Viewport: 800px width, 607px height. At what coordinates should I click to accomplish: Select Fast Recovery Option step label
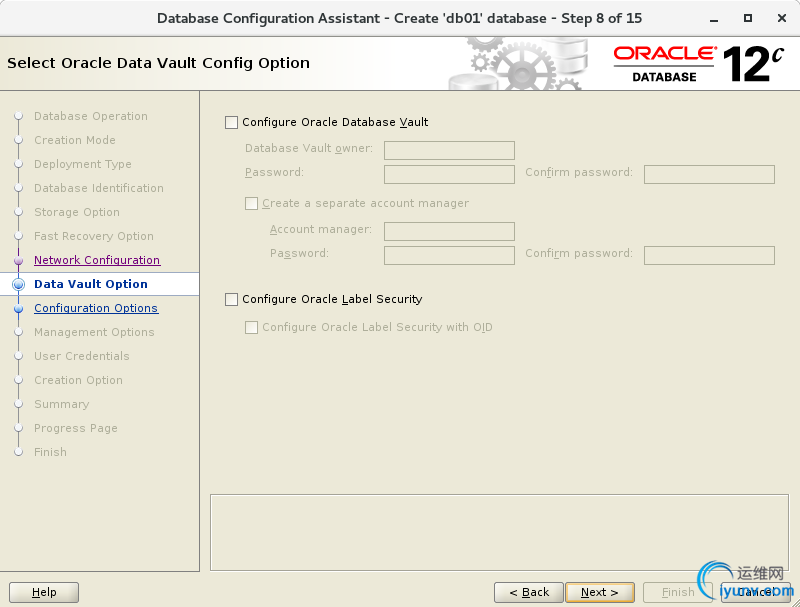click(x=94, y=236)
